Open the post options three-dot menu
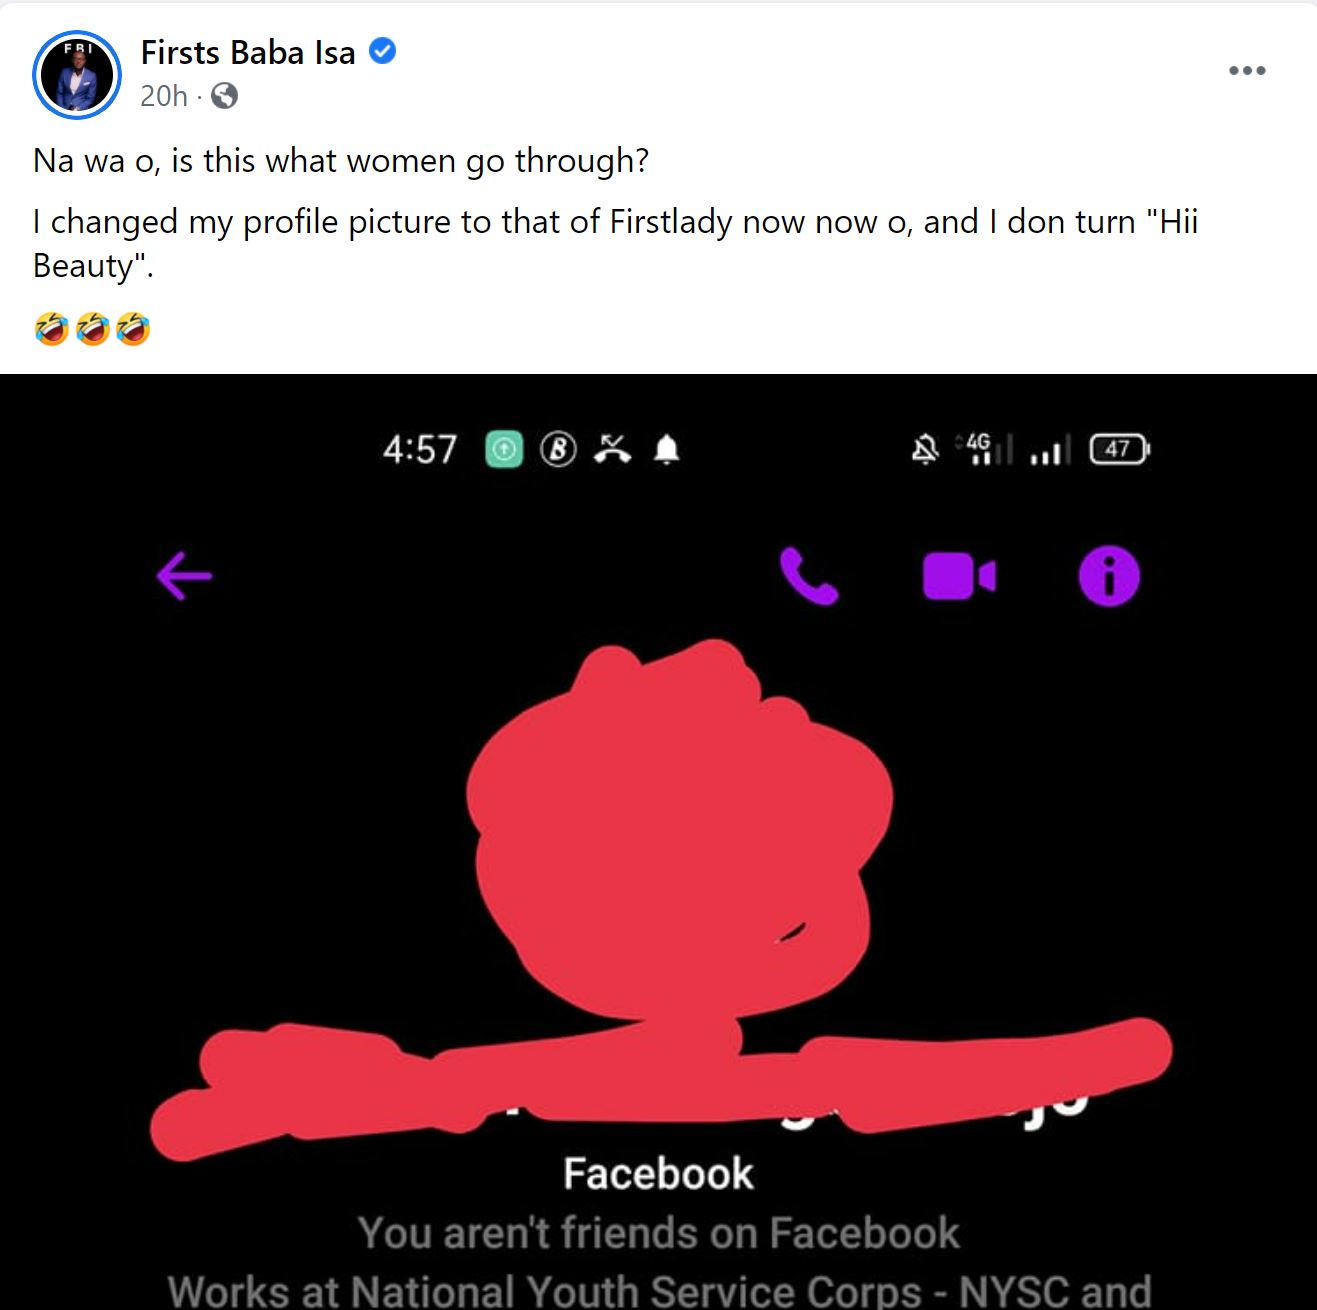Viewport: 1317px width, 1310px height. 1247,71
